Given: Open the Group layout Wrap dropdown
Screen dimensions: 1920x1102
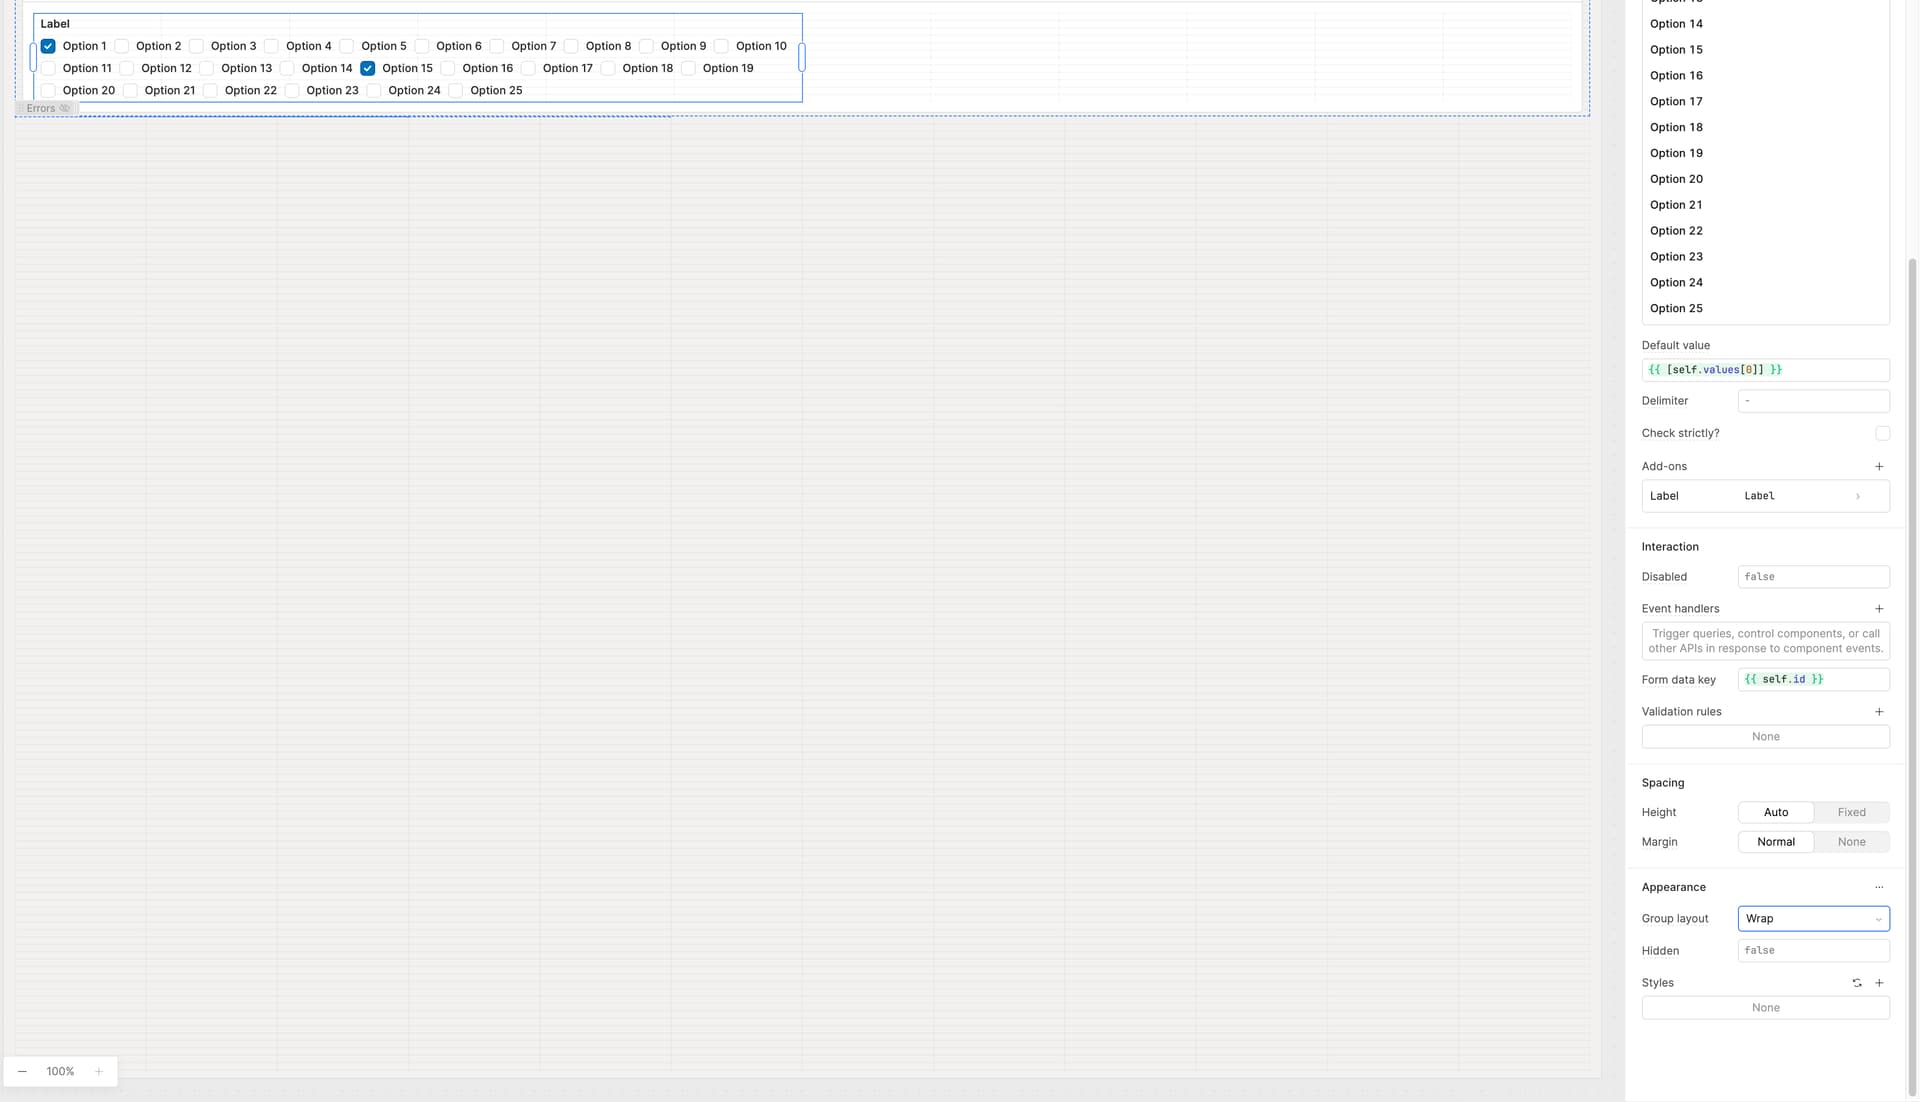Looking at the screenshot, I should click(x=1812, y=919).
